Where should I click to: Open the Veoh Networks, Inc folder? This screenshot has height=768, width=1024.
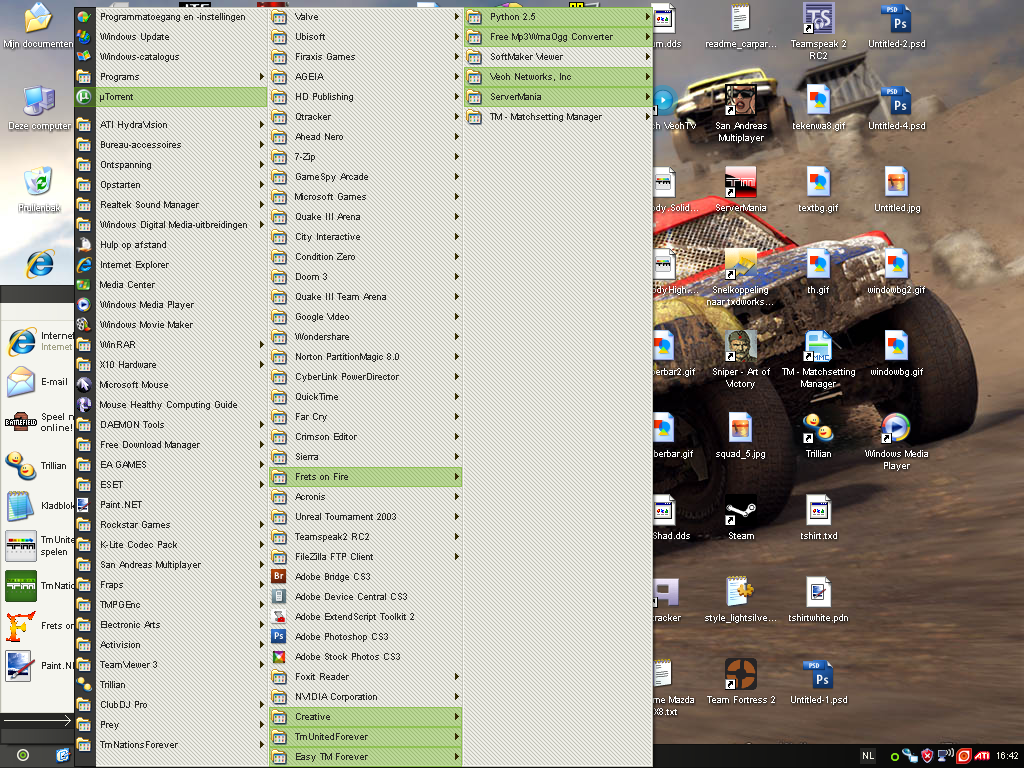tap(558, 76)
